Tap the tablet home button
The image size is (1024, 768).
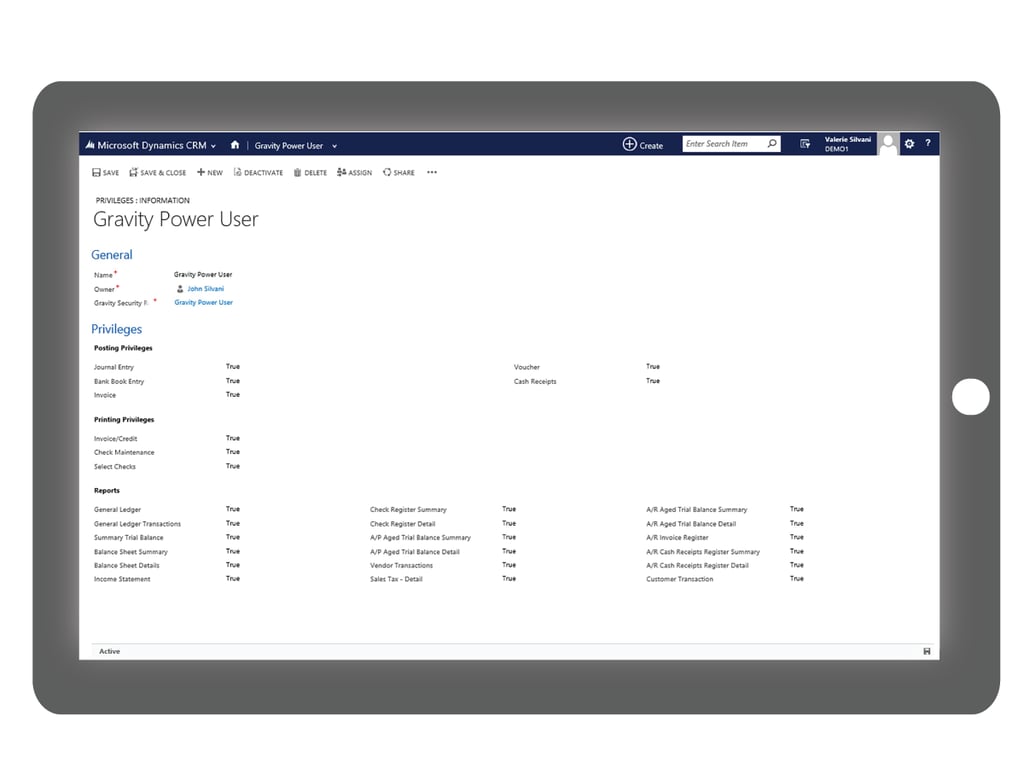click(x=970, y=396)
